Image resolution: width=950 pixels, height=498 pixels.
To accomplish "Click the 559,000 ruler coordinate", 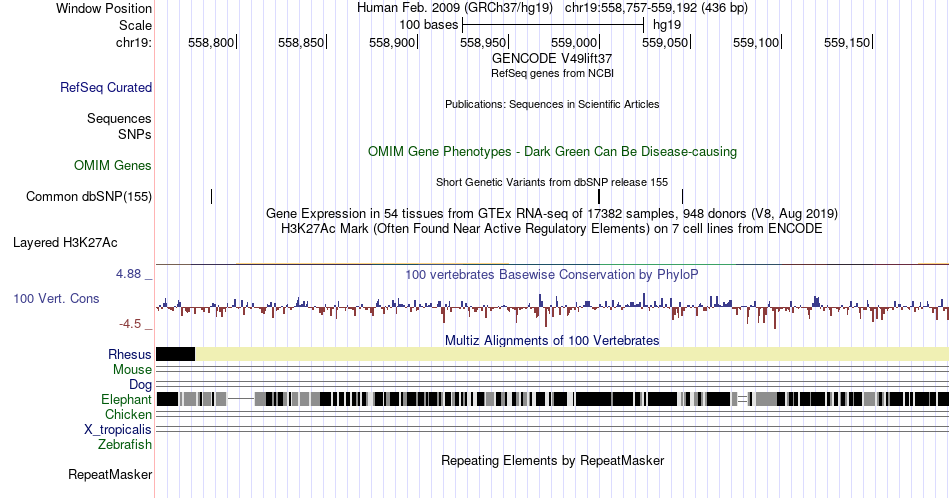I will [574, 42].
